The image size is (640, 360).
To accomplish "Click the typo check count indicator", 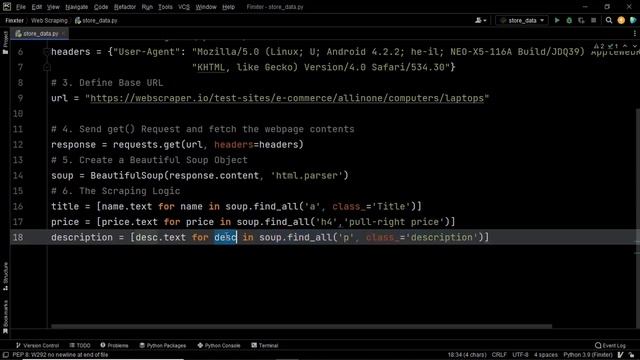I will 613,46.
